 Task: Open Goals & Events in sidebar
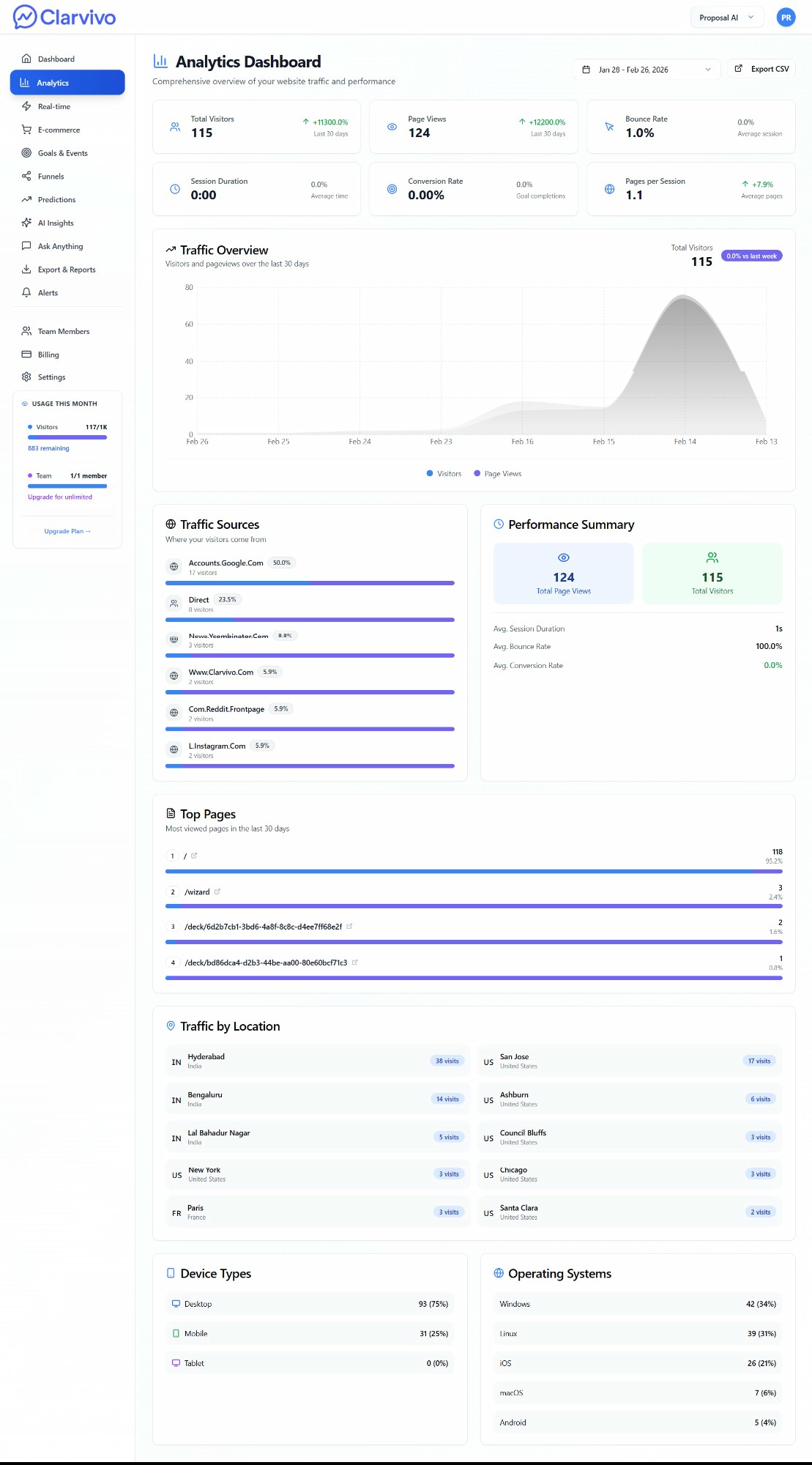pos(66,152)
